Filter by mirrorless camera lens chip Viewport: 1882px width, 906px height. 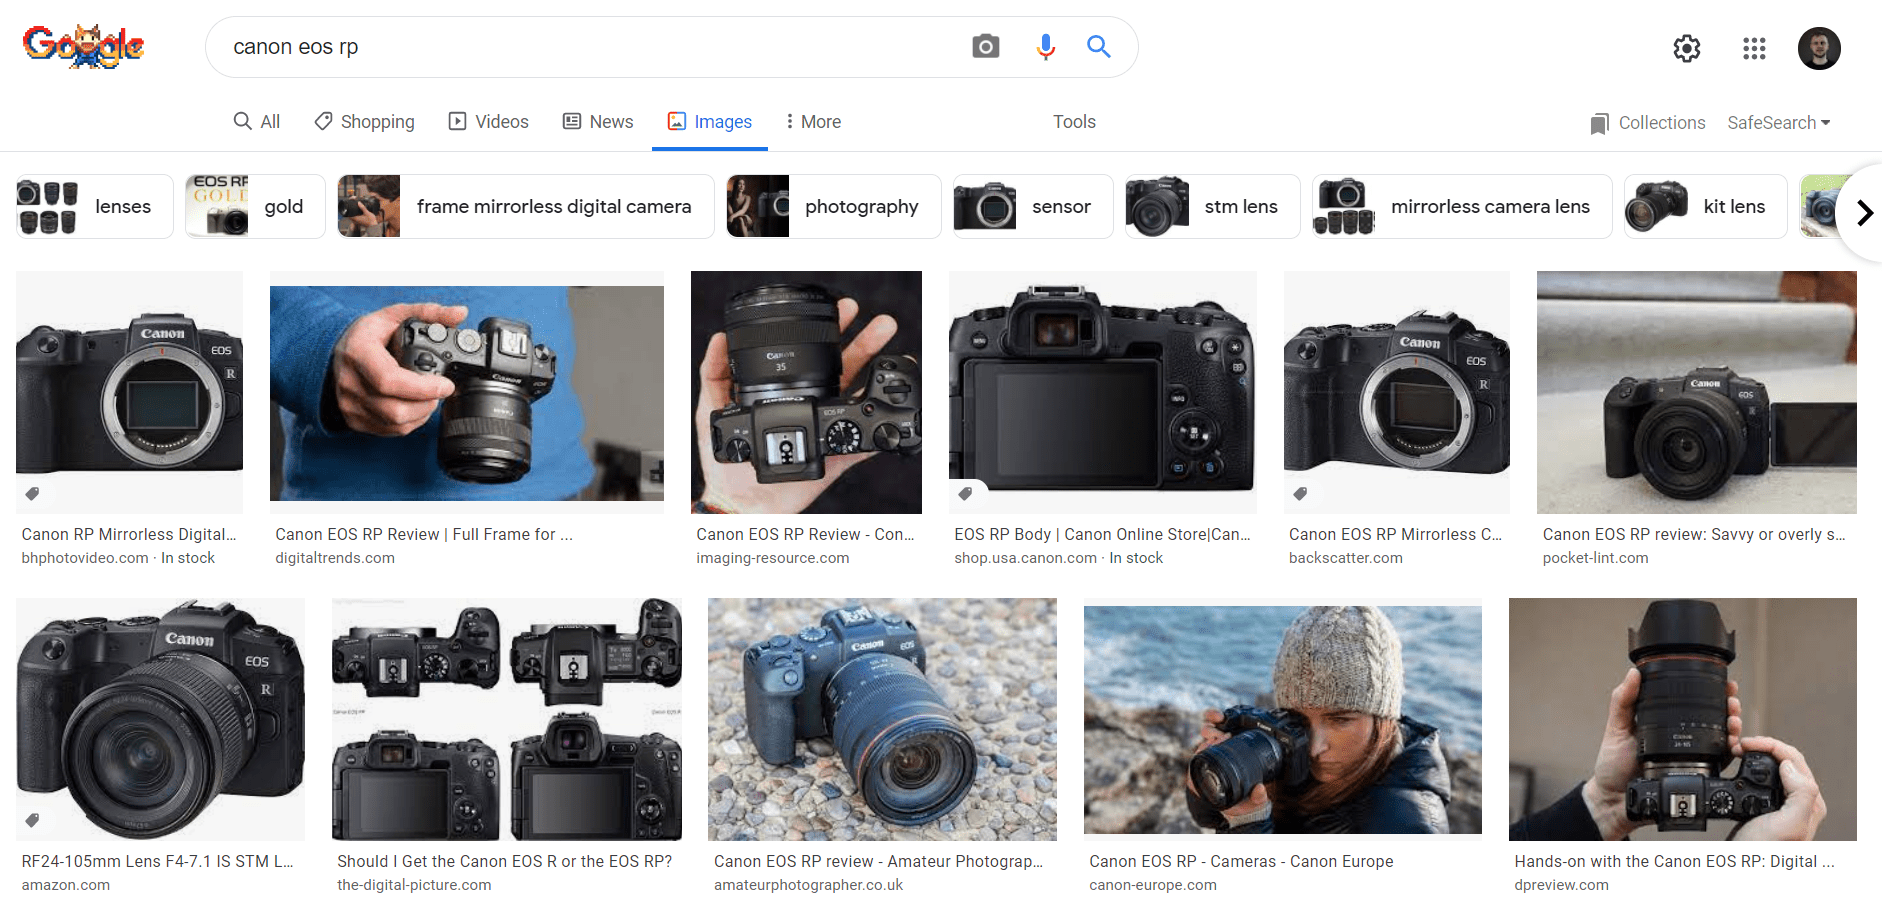[1462, 206]
